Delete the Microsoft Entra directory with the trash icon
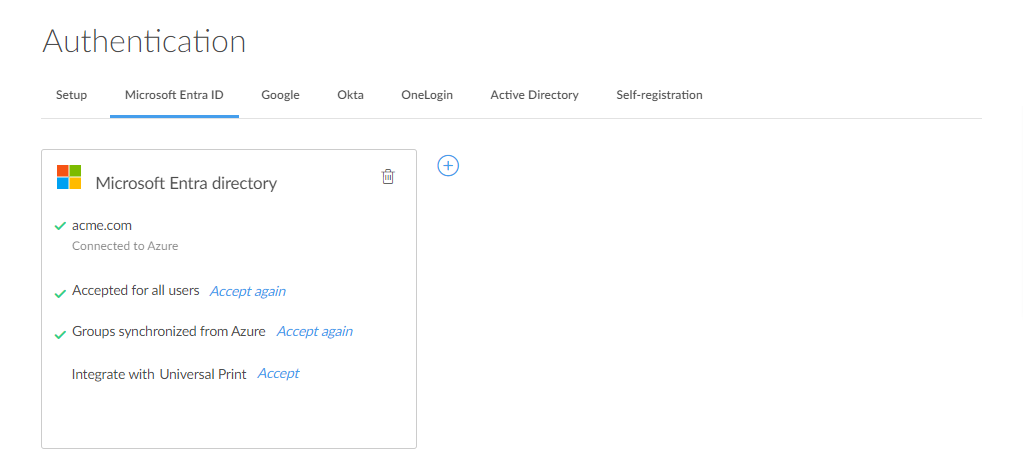The width and height of the screenshot is (1024, 474). click(388, 176)
